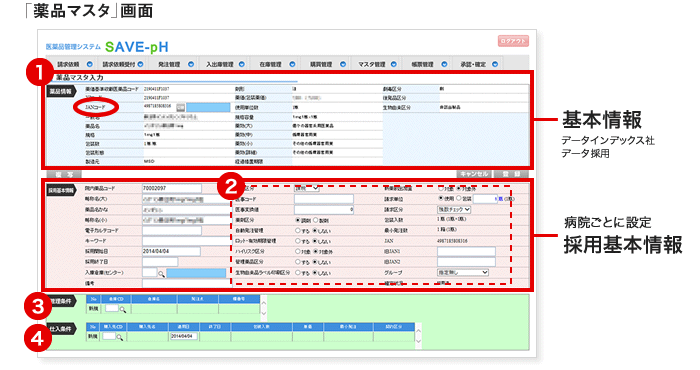Image resolution: width=700 pixels, height=370 pixels.
Task: Click the 電子カルテコード field
Action: tap(172, 231)
